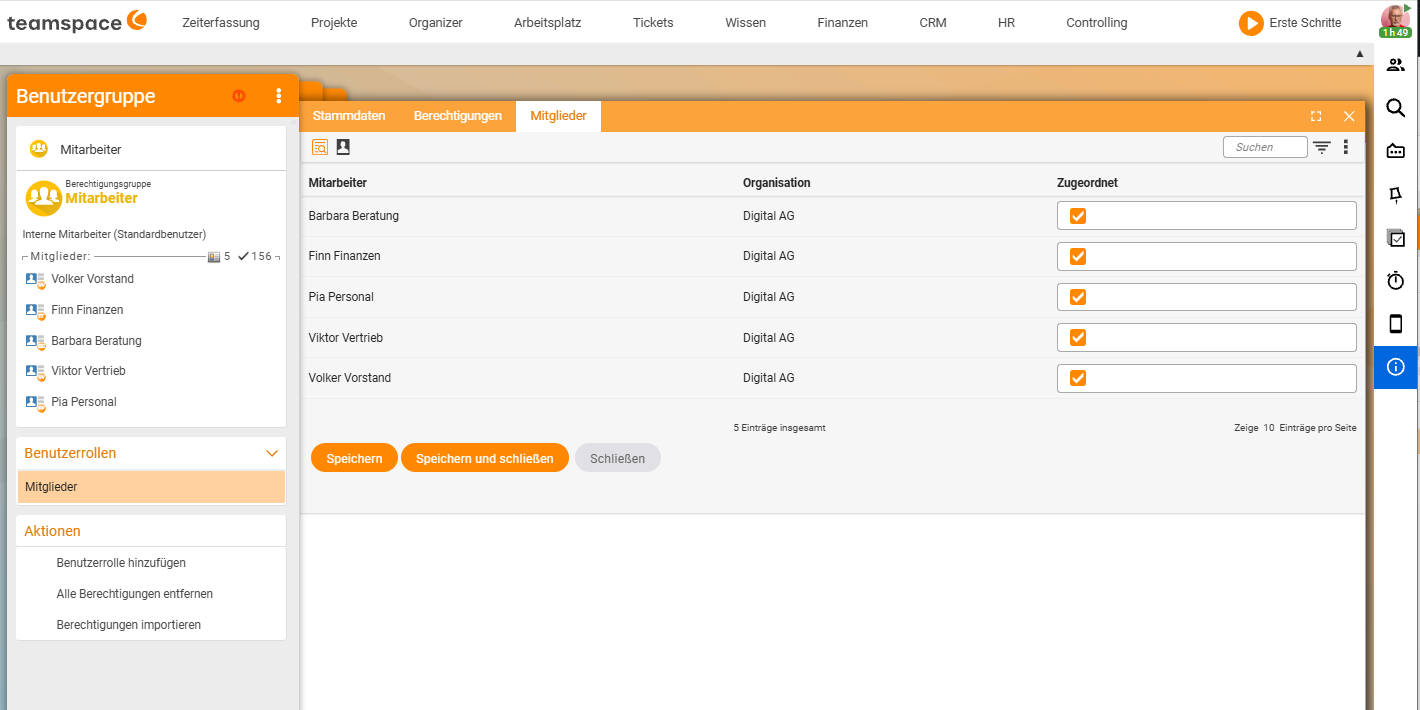Click Alle Berechtigungen entfernen action
Image resolution: width=1420 pixels, height=710 pixels.
click(x=135, y=594)
